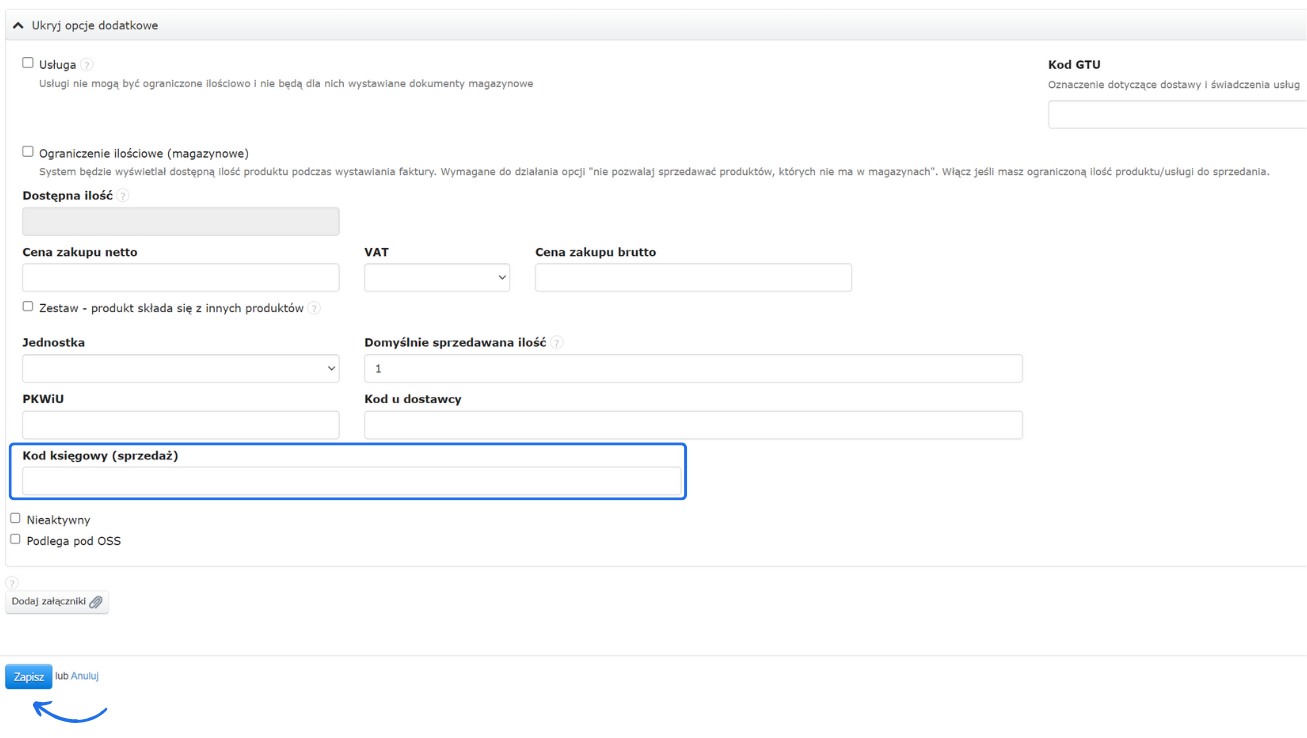The width and height of the screenshot is (1307, 738).
Task: Click the Dodaj załączniki attachment button
Action: [57, 602]
